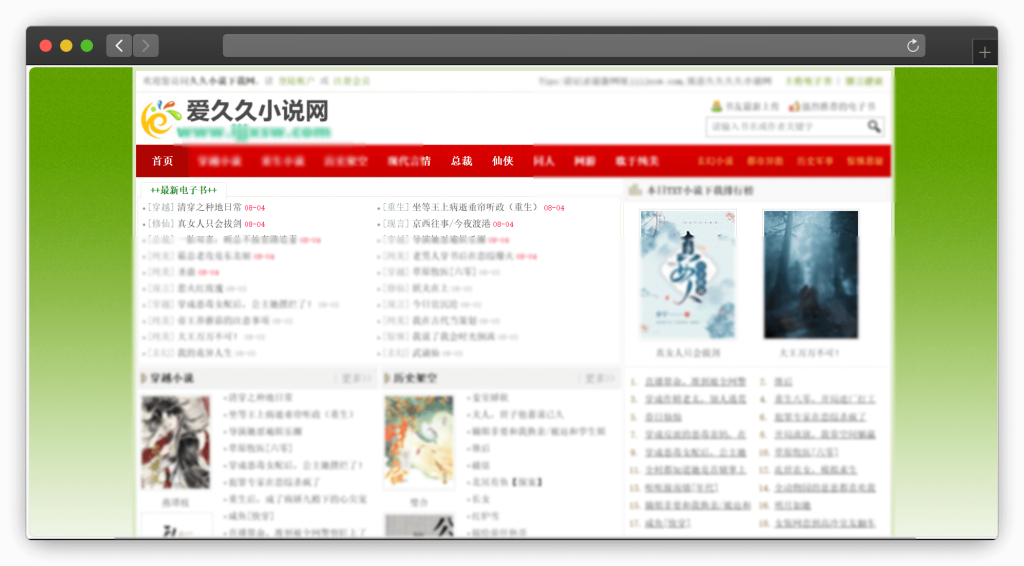Open a new tab with the plus button
This screenshot has height=566, width=1024.
tap(985, 52)
